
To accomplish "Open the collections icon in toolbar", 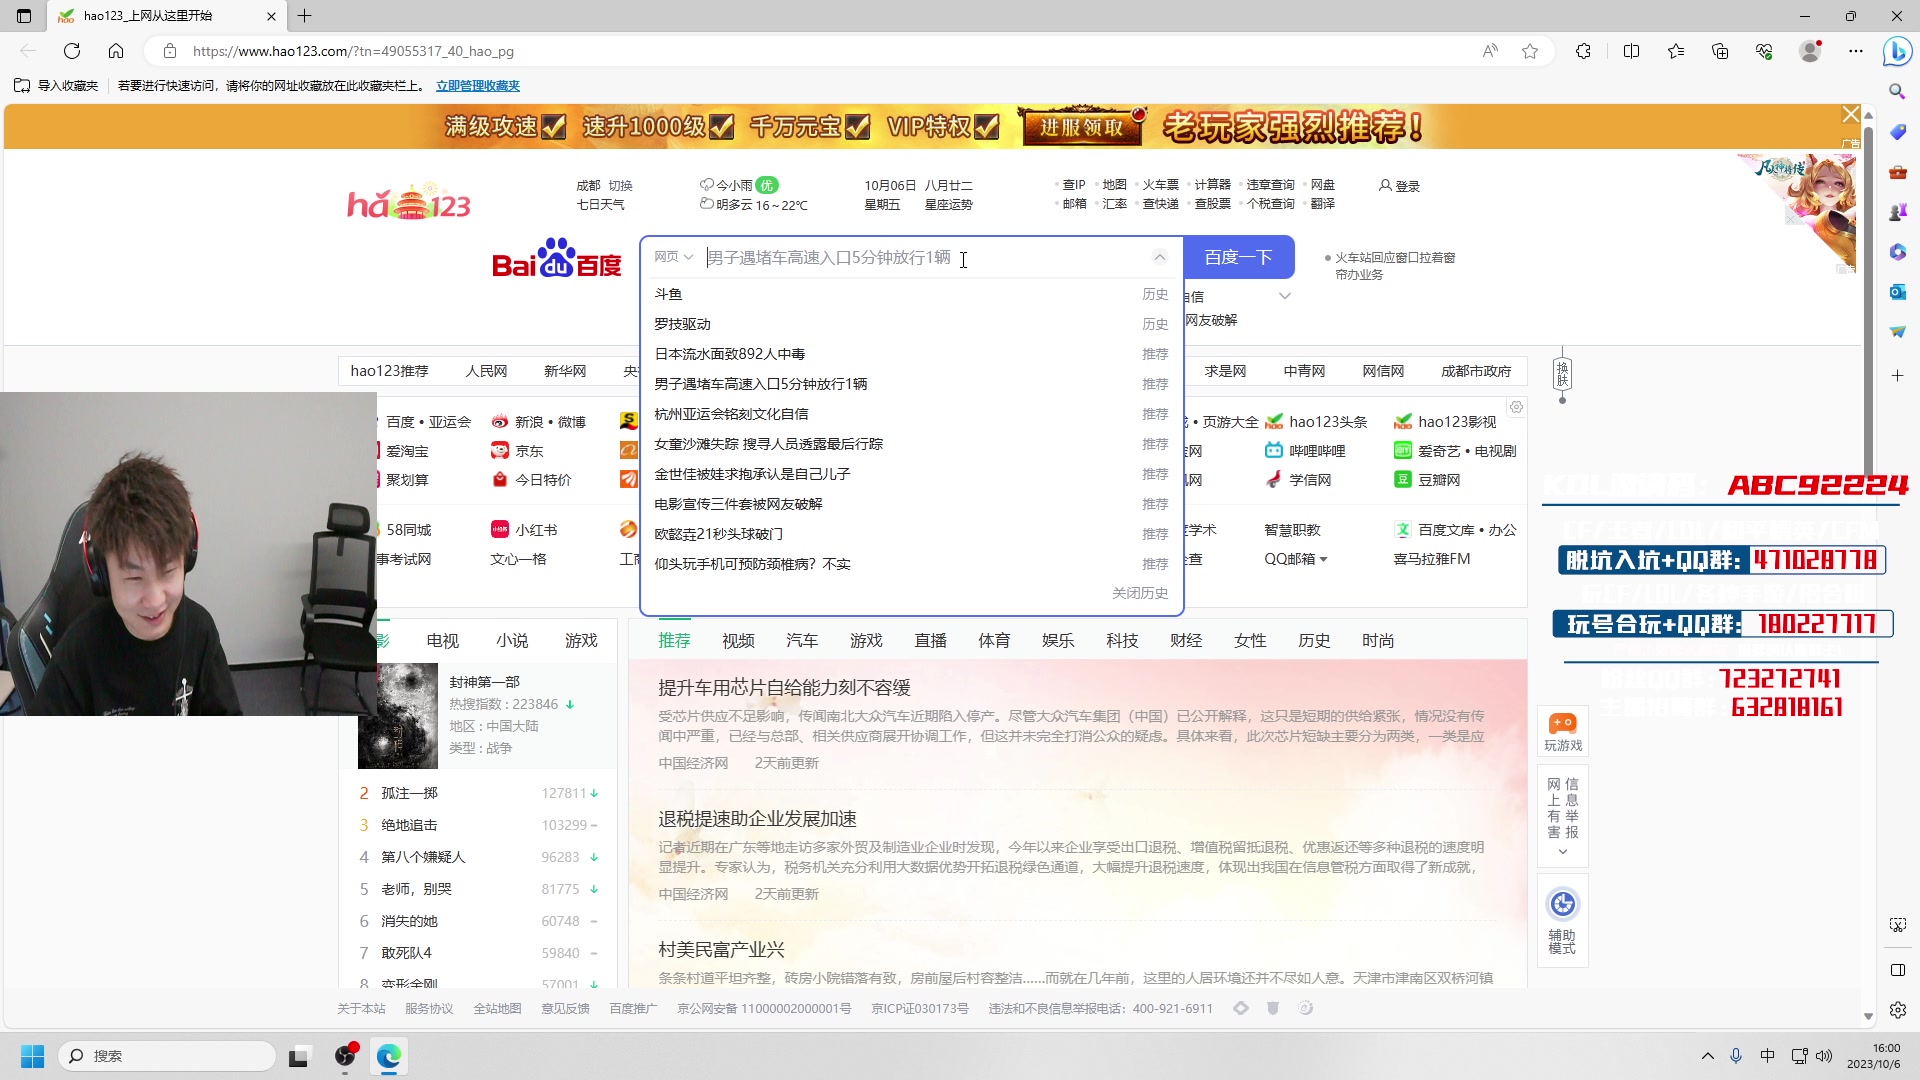I will point(1720,51).
